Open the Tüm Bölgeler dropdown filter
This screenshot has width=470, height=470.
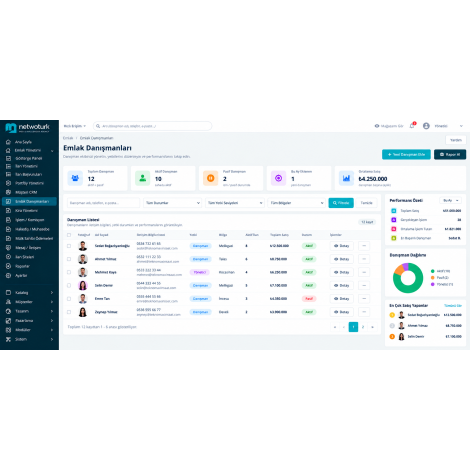point(297,203)
